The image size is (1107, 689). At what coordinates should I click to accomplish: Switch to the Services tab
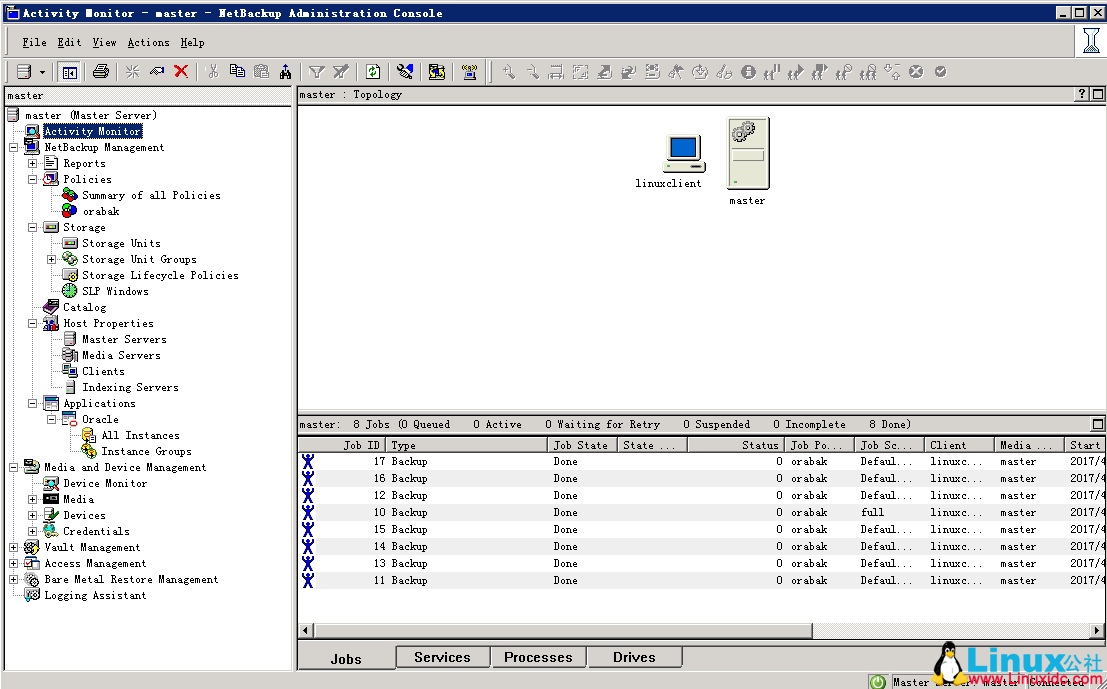click(442, 657)
